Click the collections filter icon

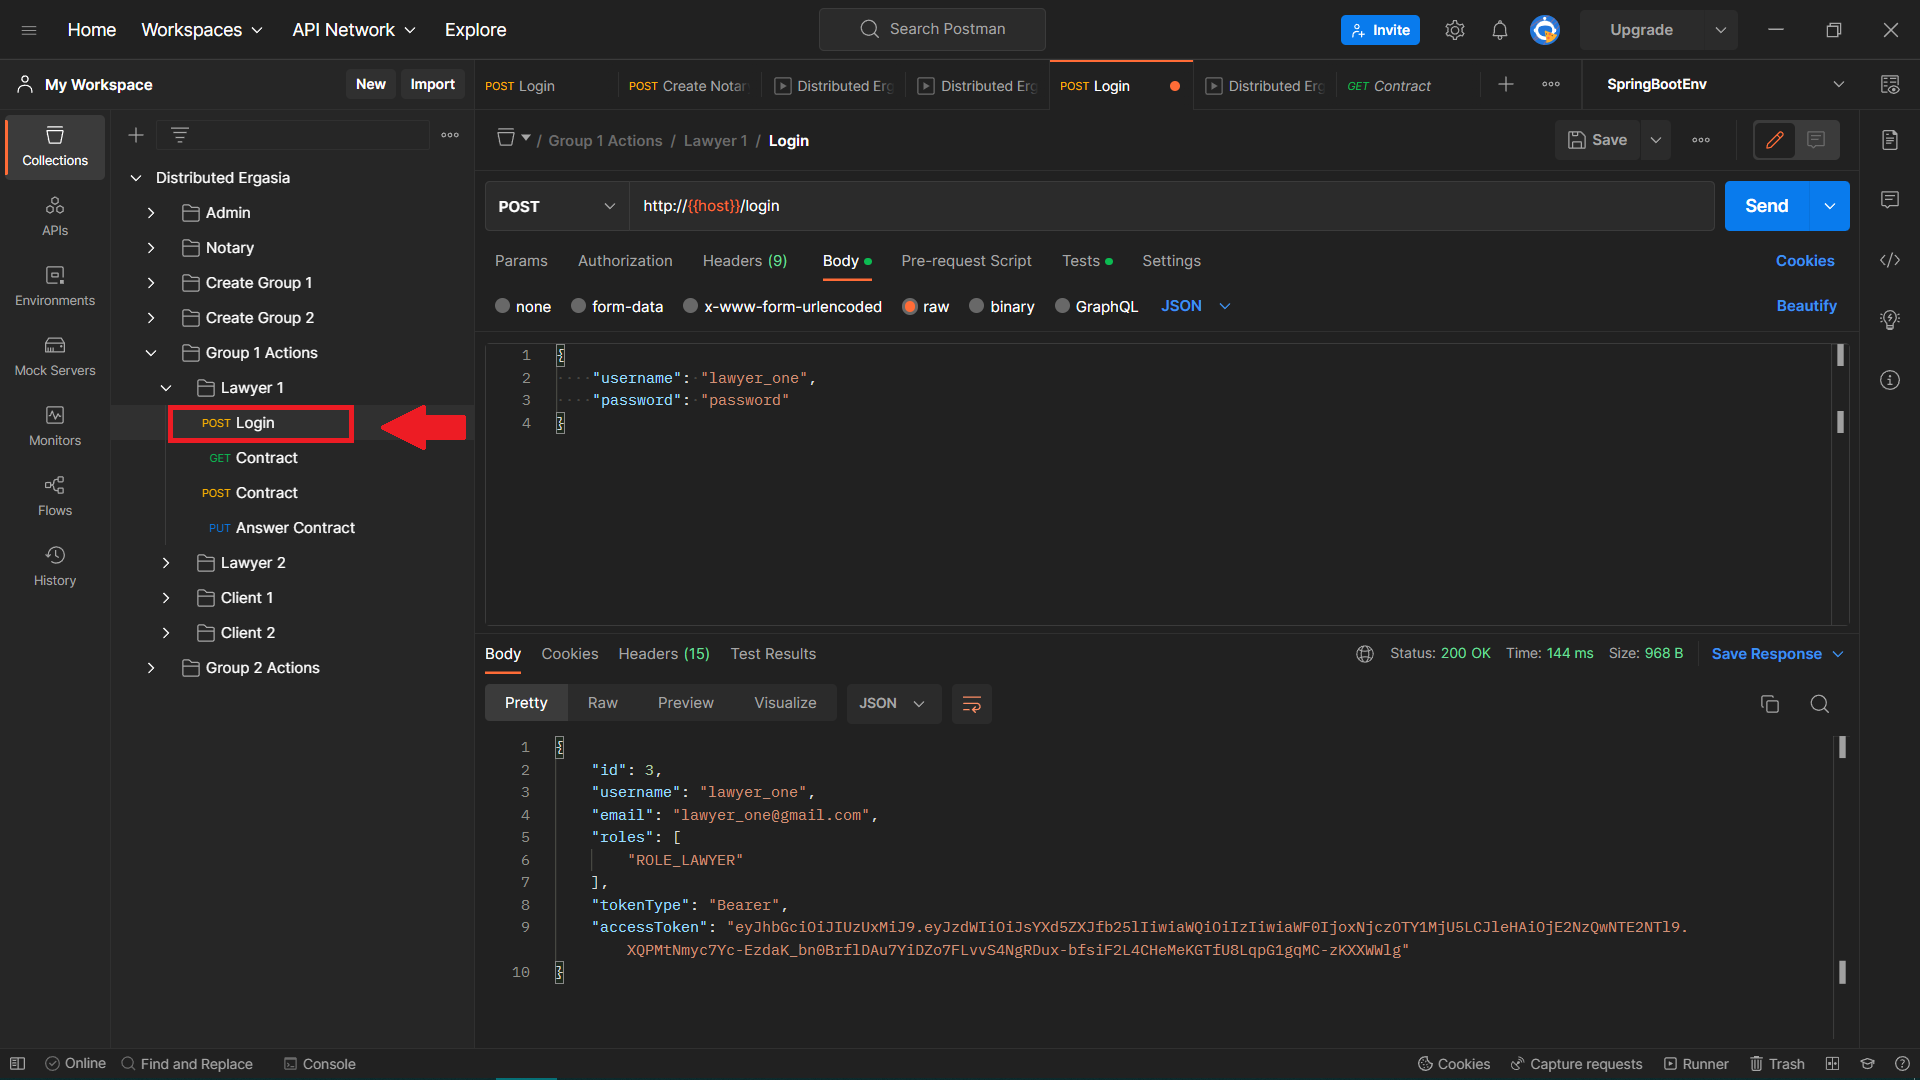click(180, 135)
